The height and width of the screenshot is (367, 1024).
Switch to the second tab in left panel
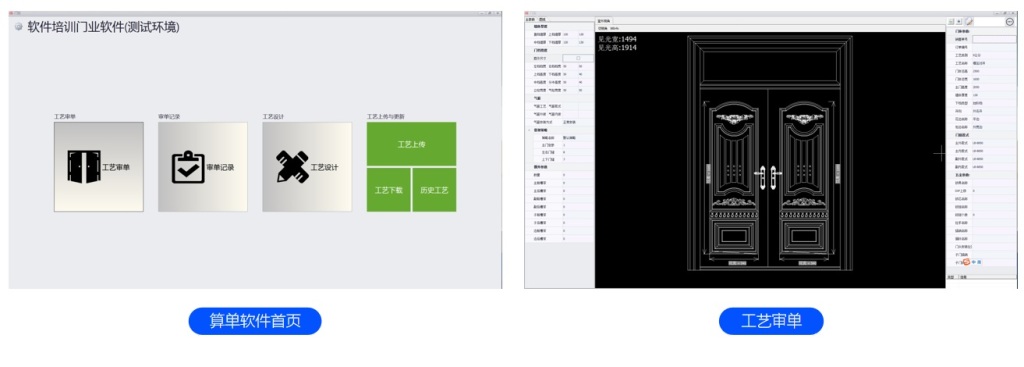(543, 20)
